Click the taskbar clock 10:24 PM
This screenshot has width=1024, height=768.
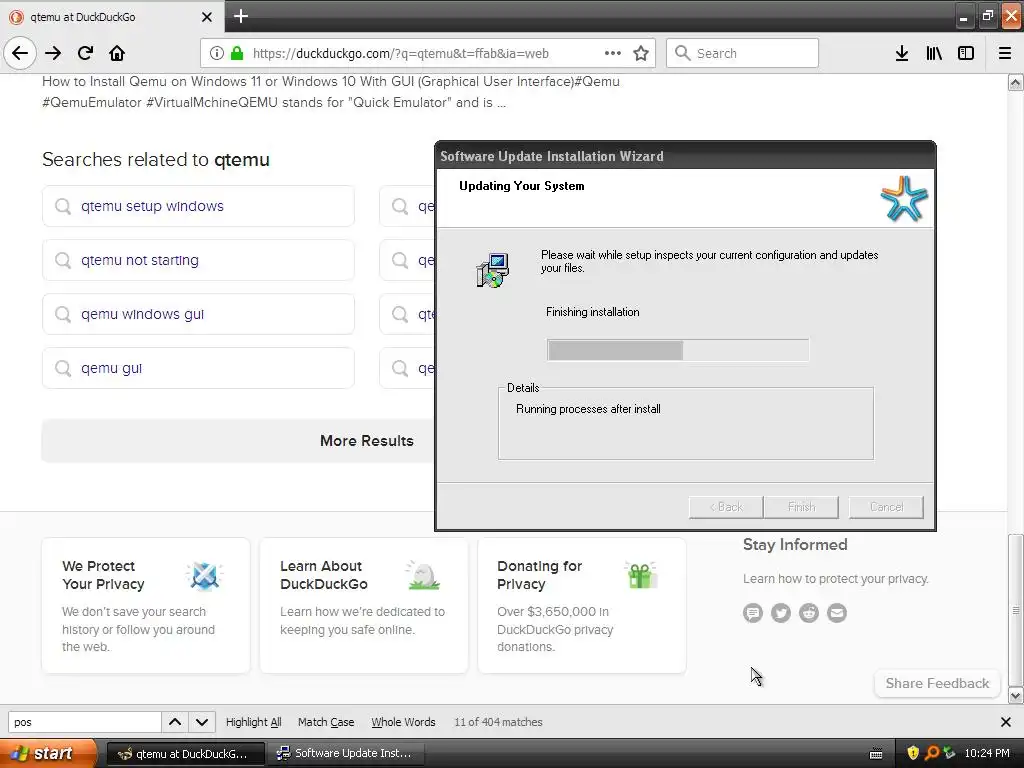pos(987,753)
